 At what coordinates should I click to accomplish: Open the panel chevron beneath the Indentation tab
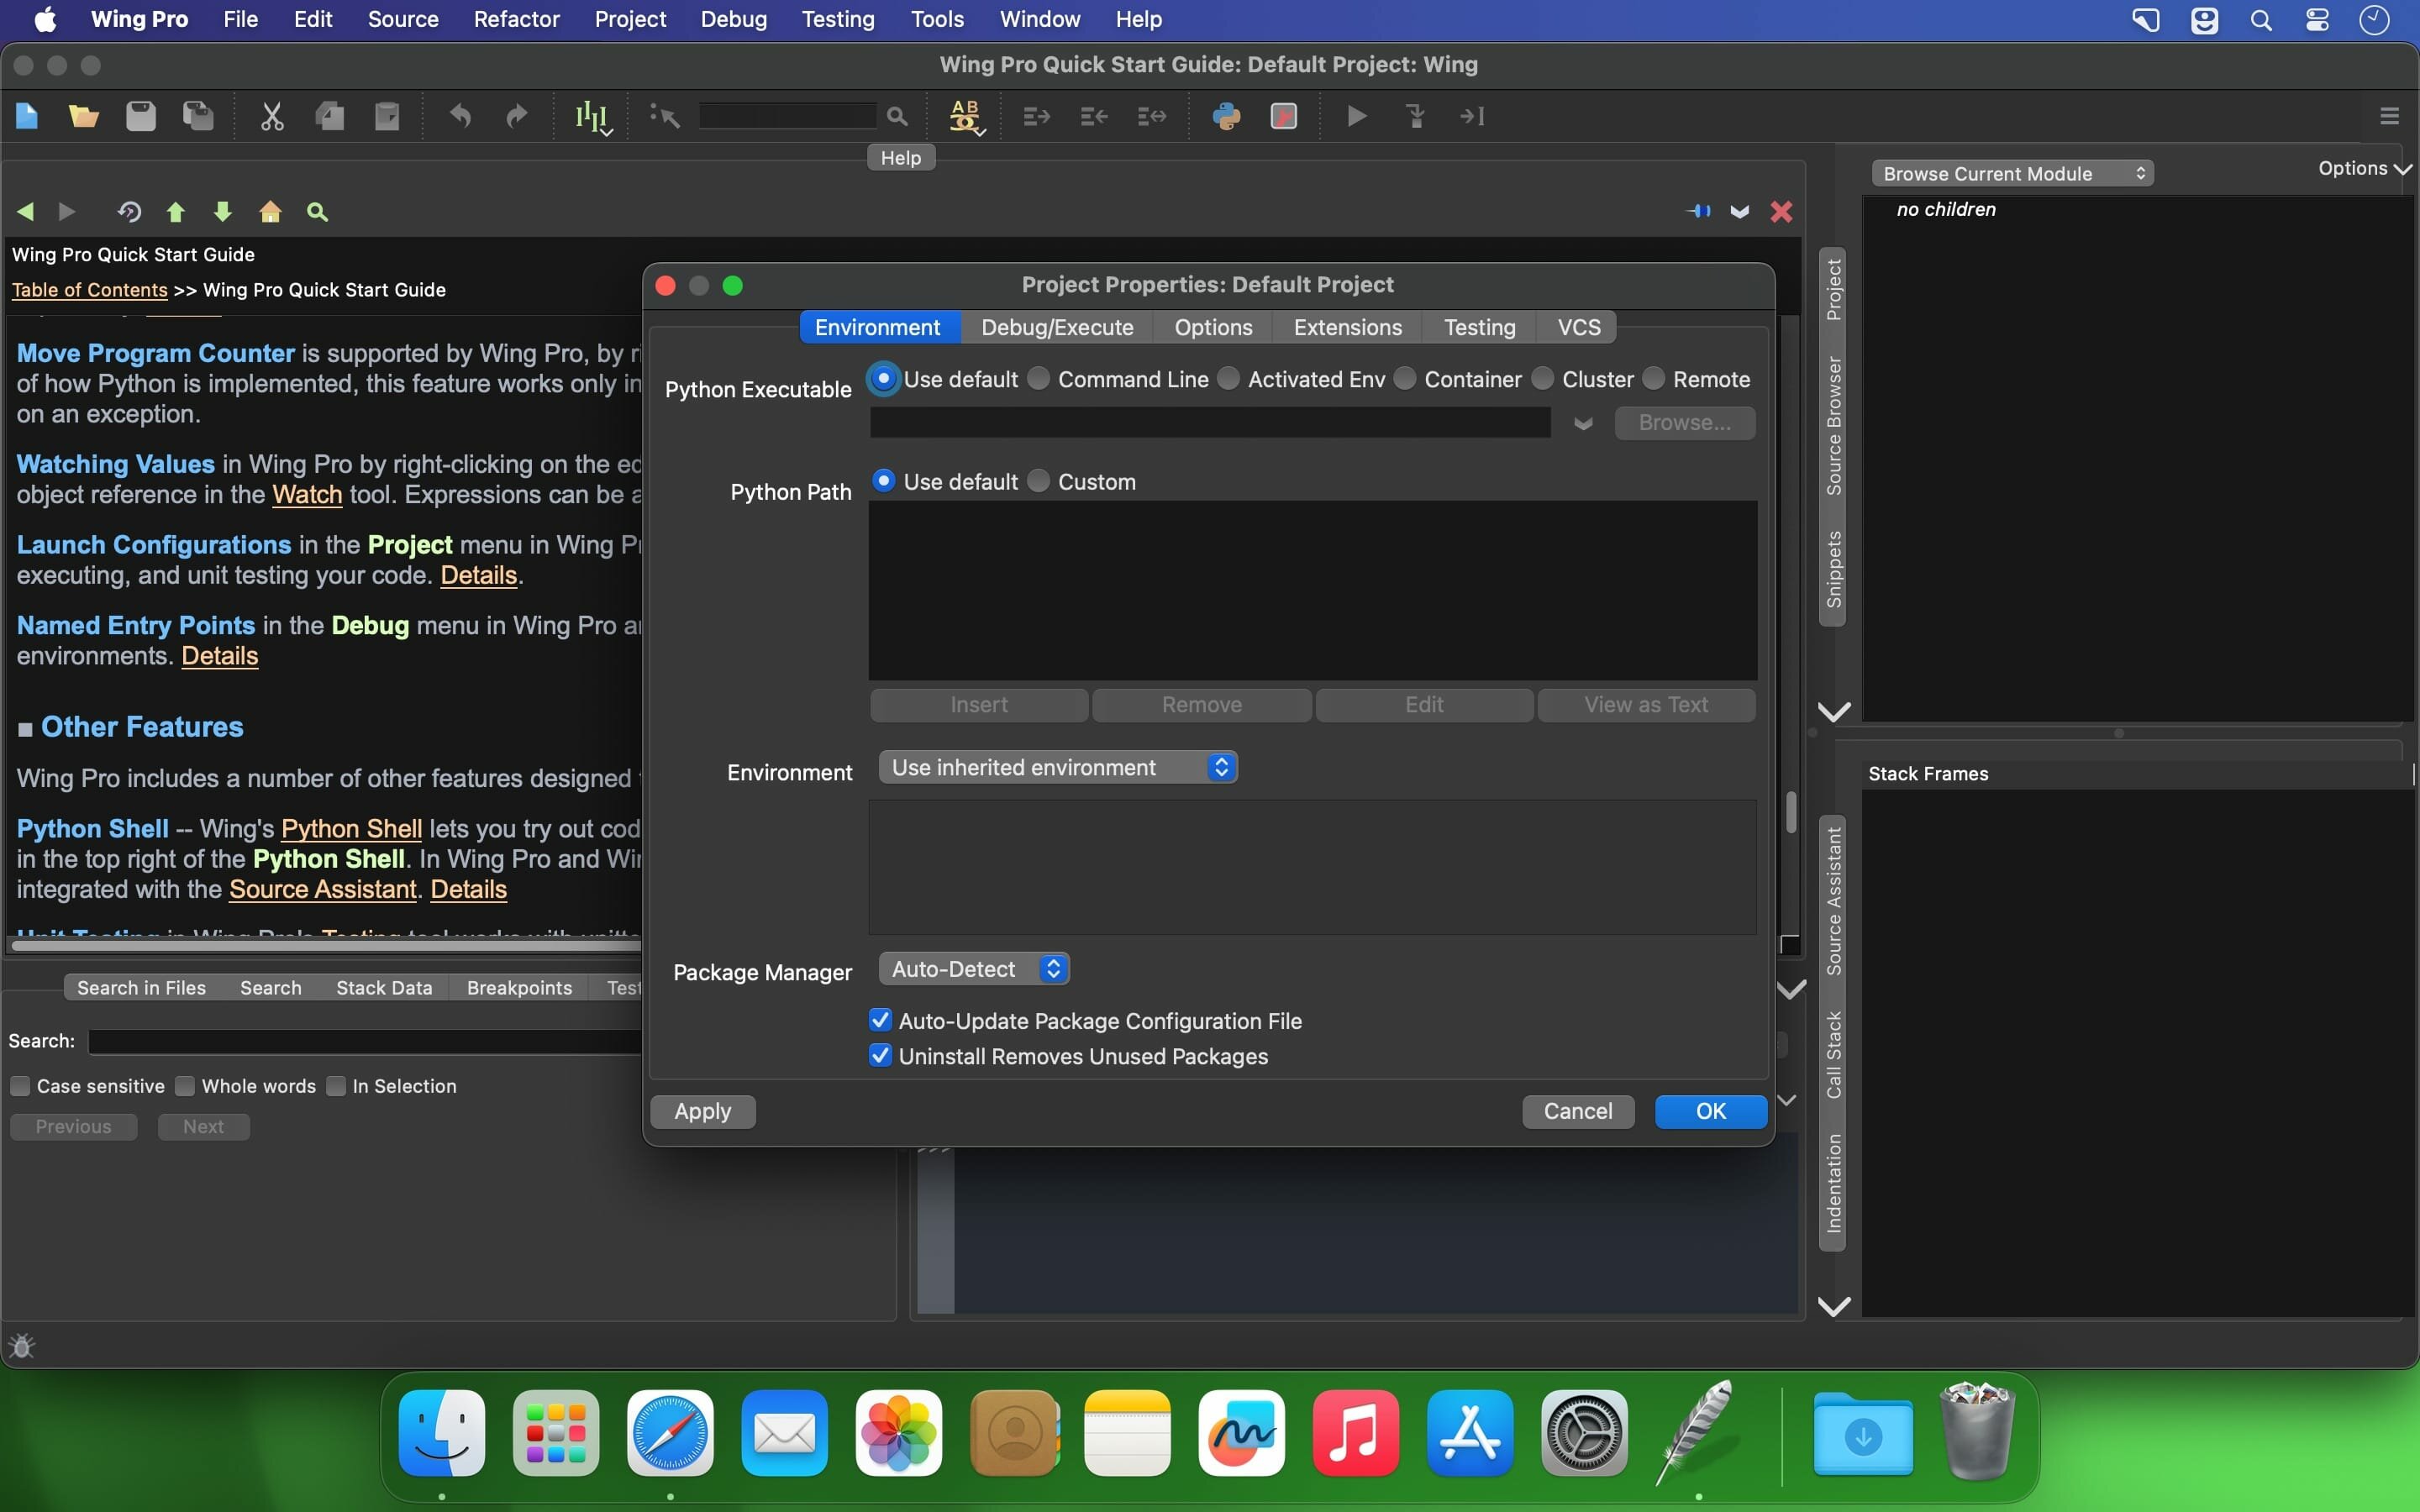(x=1833, y=1306)
